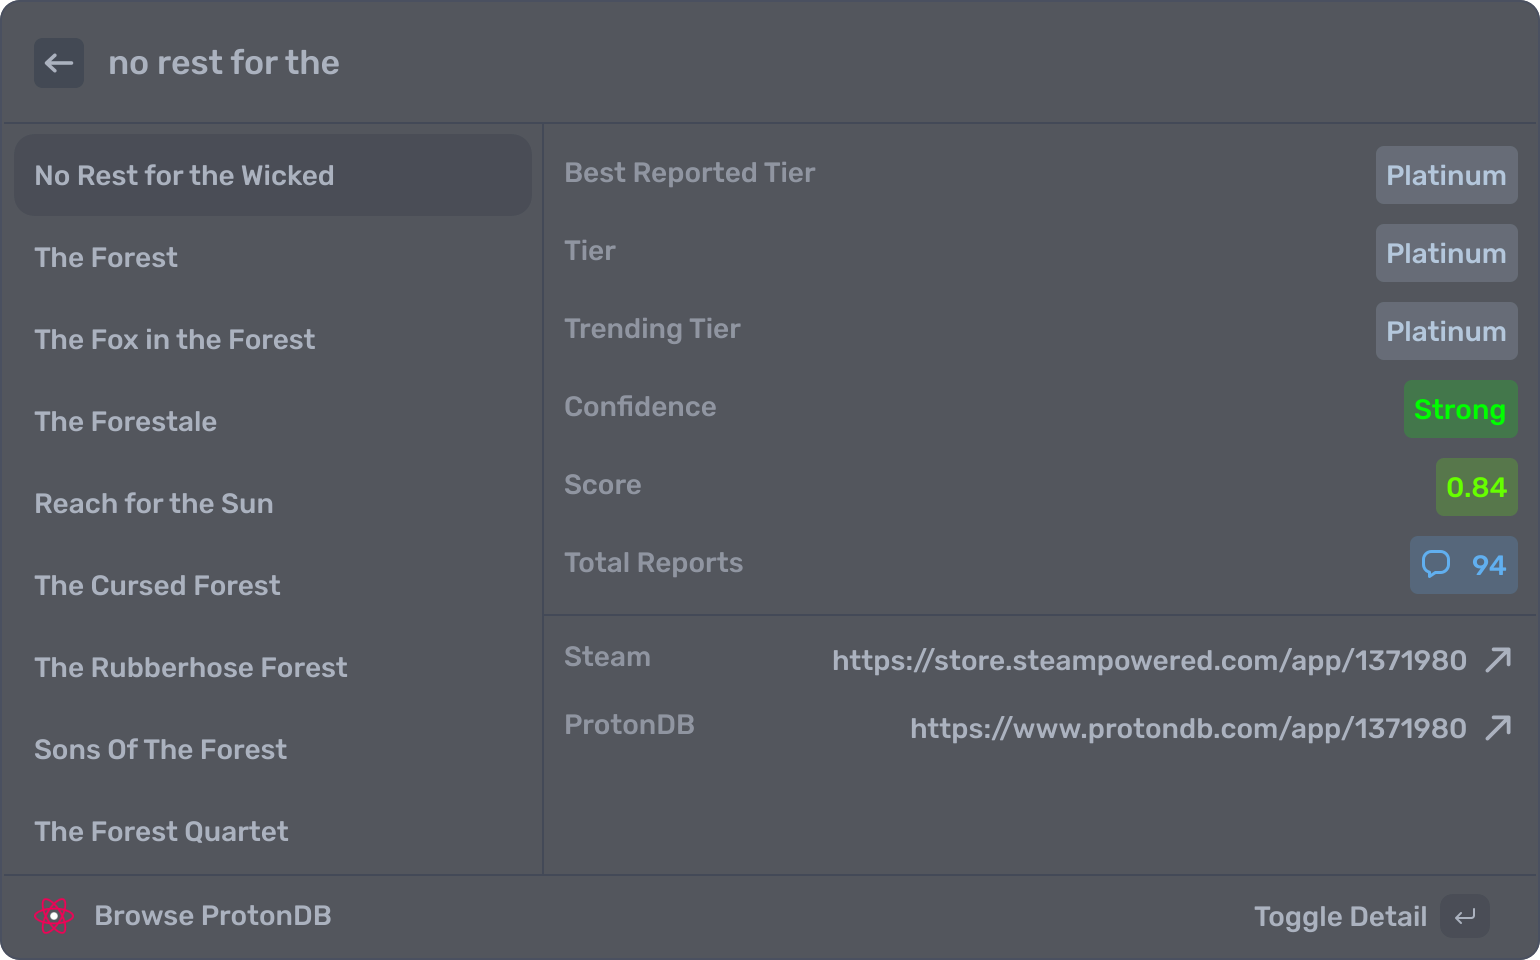Screen dimensions: 1540x960
Task: Click the Best Reported Tier Platinum badge
Action: [x=1446, y=175]
